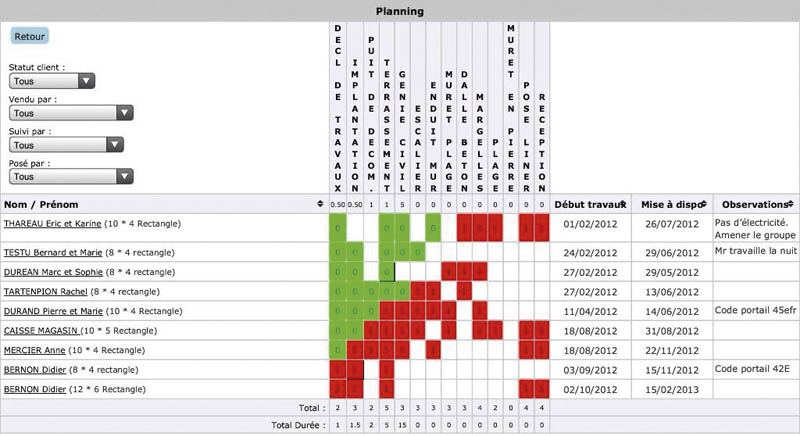Viewport: 800px width, 436px height.
Task: Click the Début travaux sort icon
Action: [621, 204]
